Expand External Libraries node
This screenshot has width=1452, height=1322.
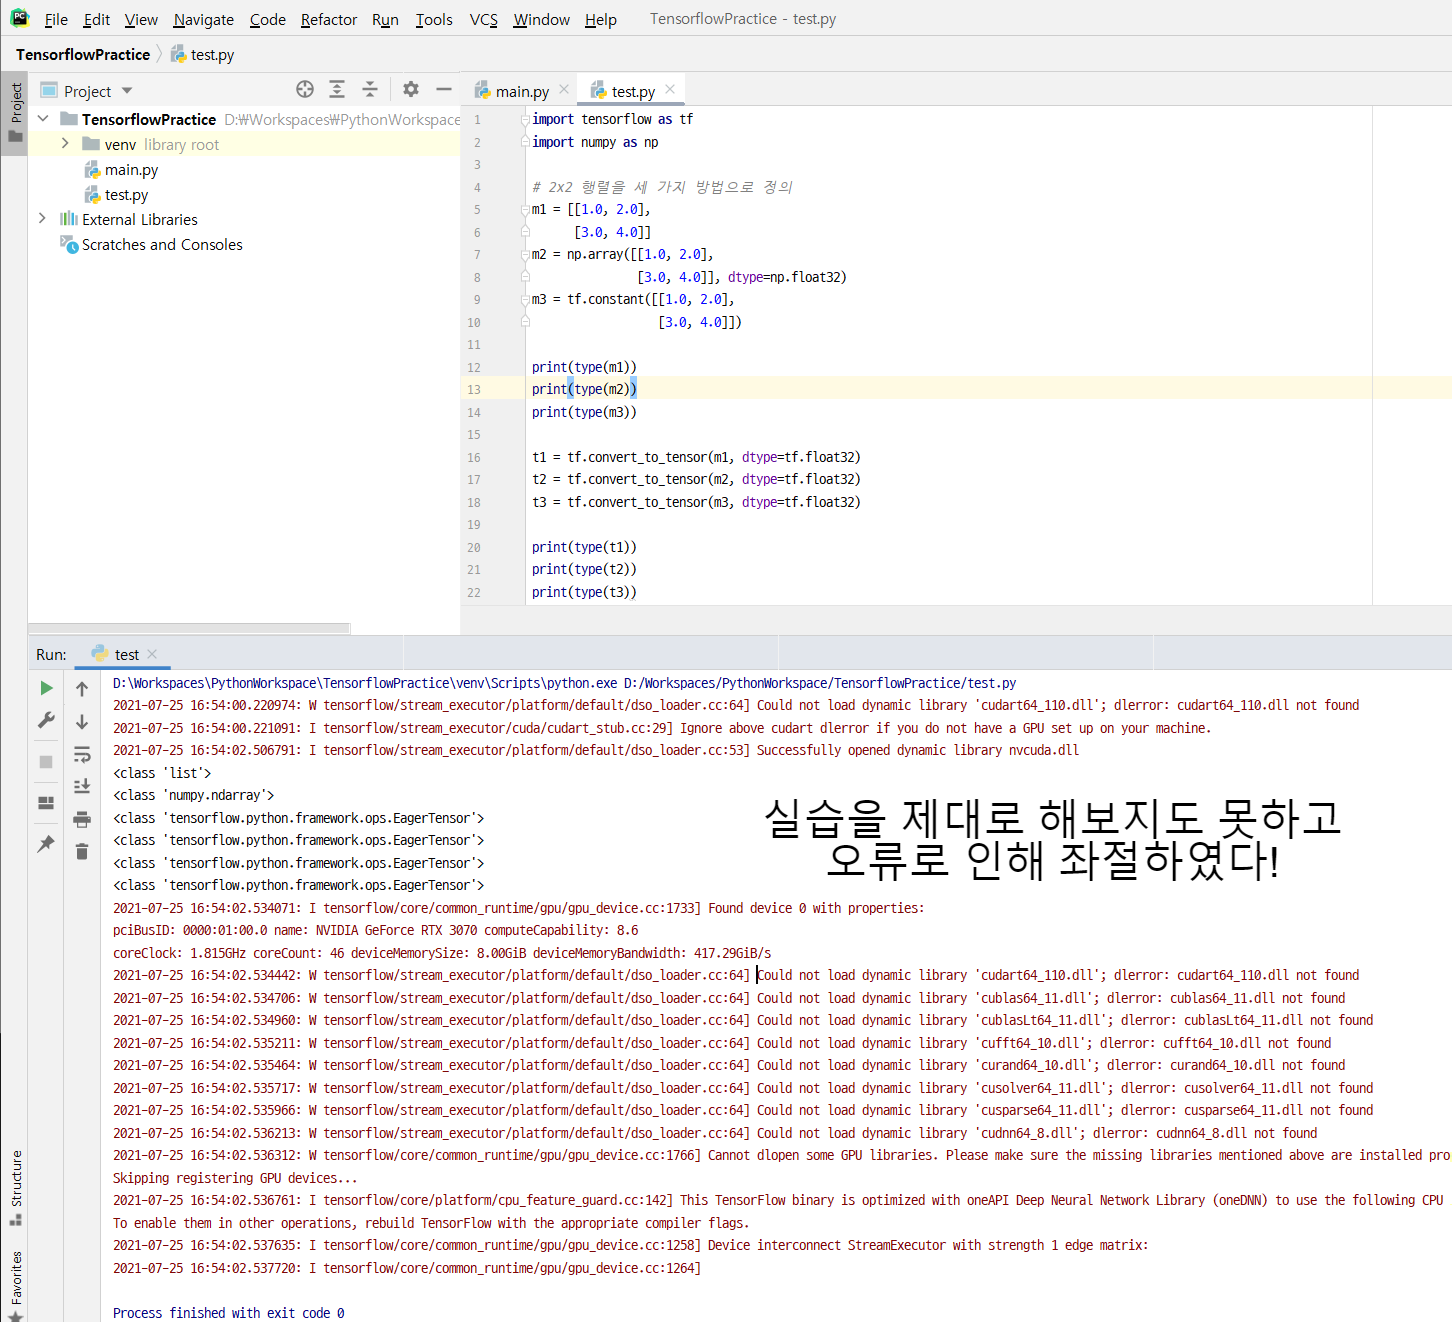(x=42, y=218)
